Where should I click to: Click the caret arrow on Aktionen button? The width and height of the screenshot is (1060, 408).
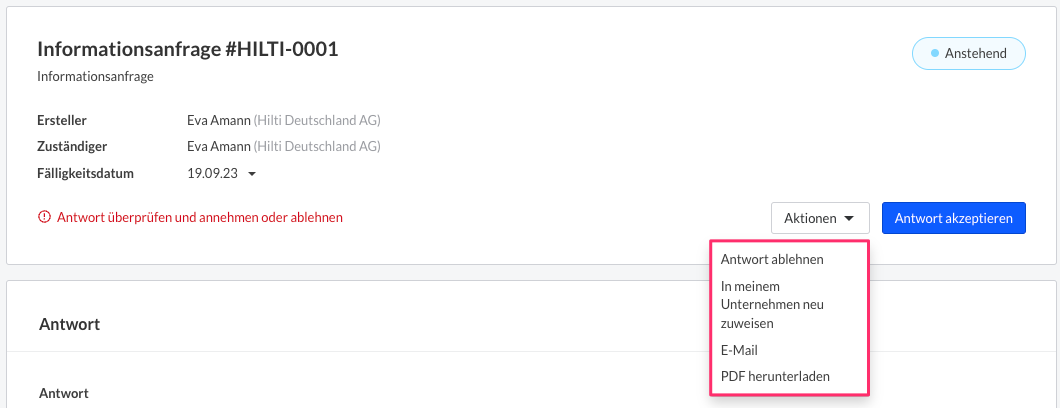click(849, 218)
